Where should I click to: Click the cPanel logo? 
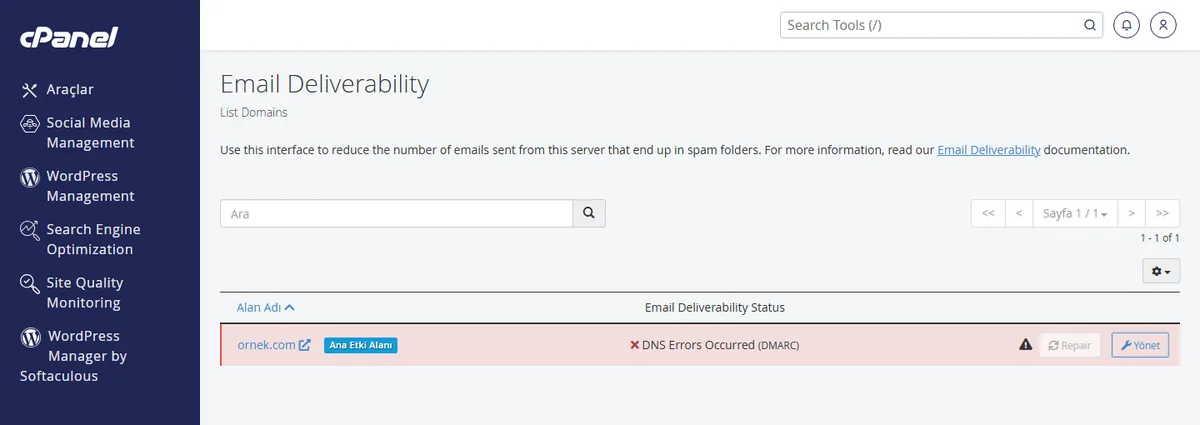pos(69,38)
